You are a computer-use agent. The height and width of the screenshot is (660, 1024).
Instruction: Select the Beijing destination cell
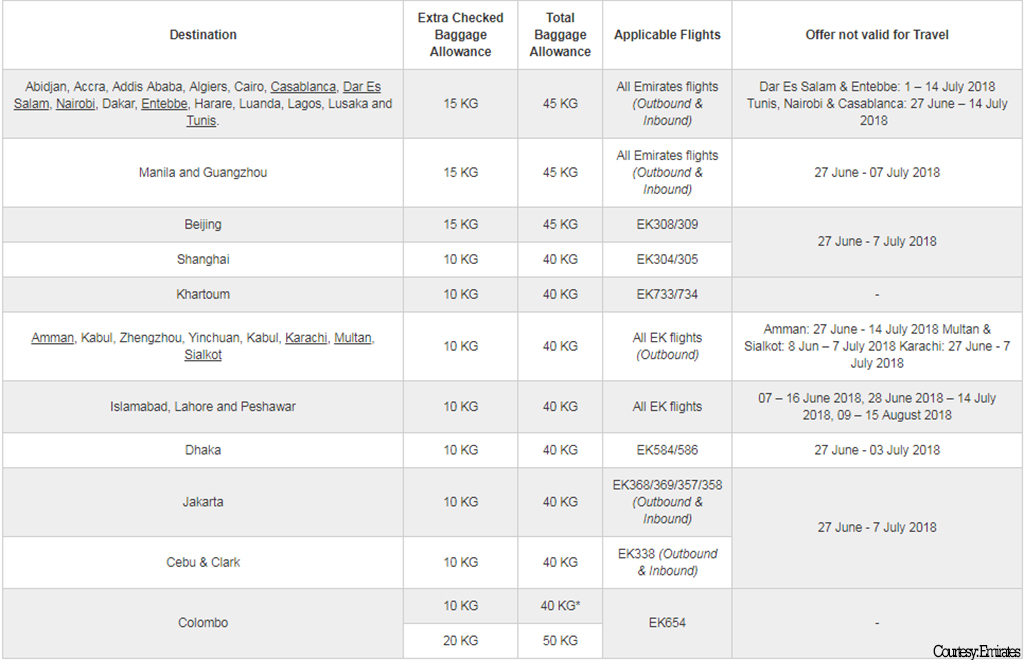(x=203, y=225)
